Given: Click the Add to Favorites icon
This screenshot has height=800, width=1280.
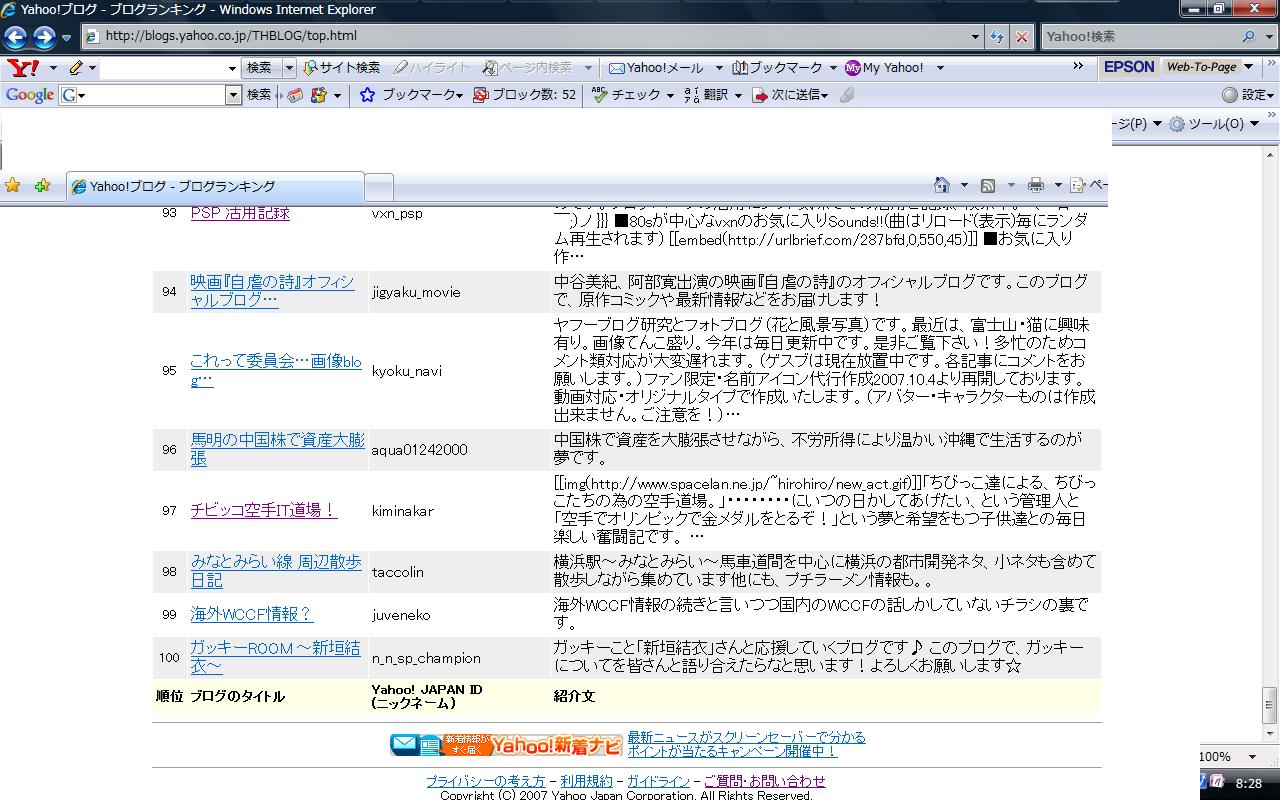Looking at the screenshot, I should click(x=42, y=185).
